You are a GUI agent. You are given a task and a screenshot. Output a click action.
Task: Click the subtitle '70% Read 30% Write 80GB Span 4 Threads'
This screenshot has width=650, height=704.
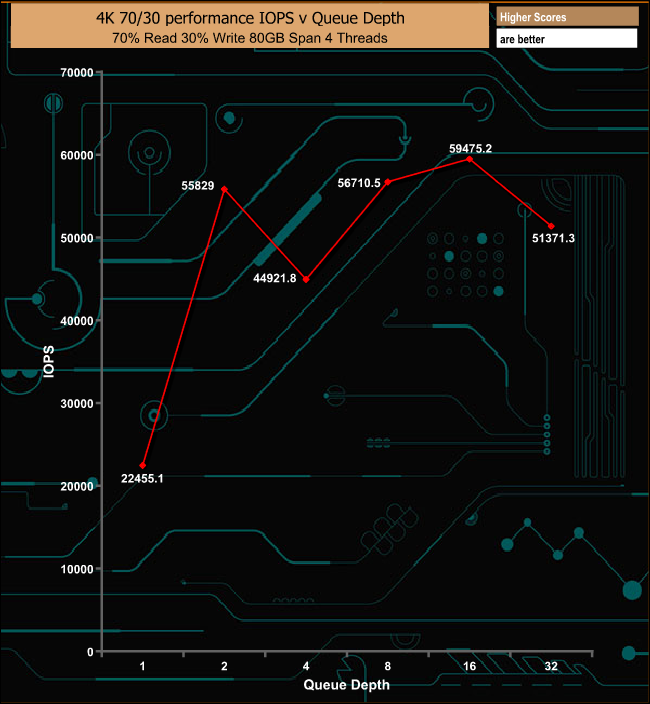click(x=250, y=38)
